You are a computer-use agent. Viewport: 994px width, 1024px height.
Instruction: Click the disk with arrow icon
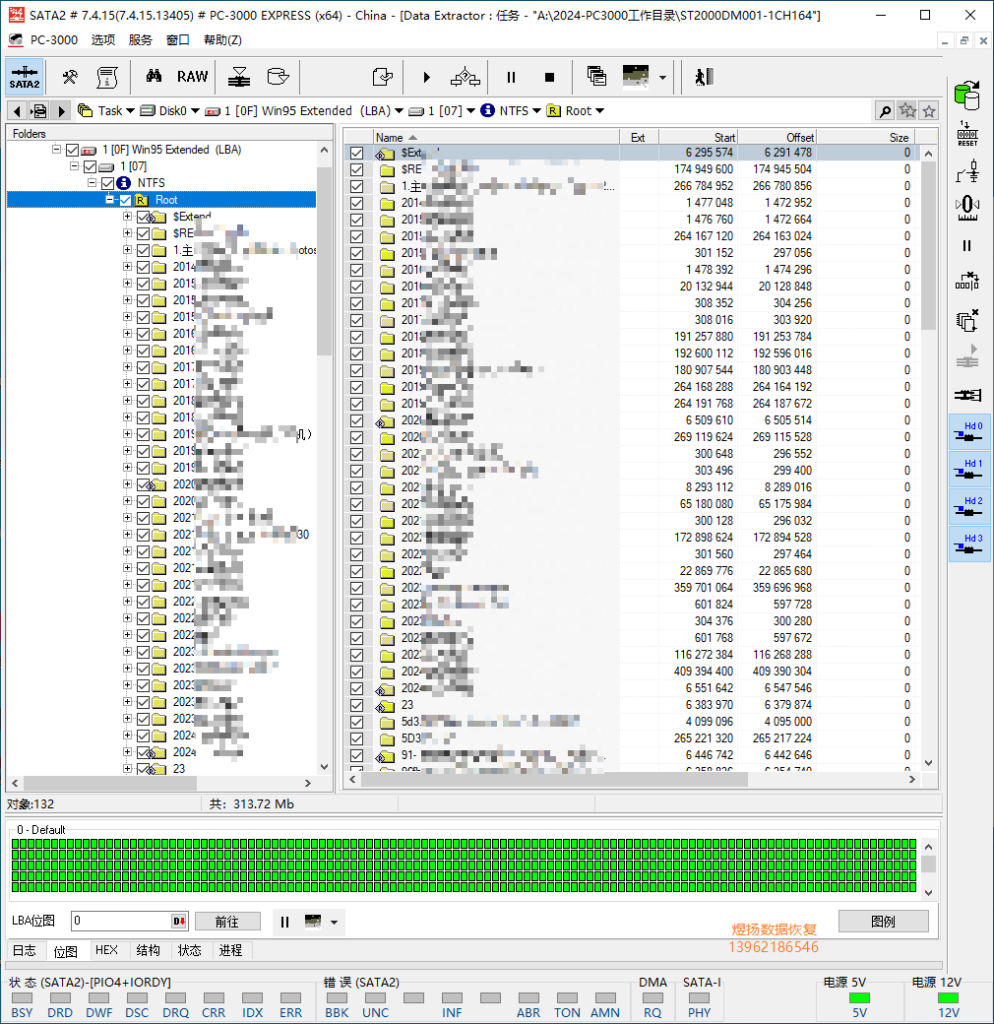278,77
